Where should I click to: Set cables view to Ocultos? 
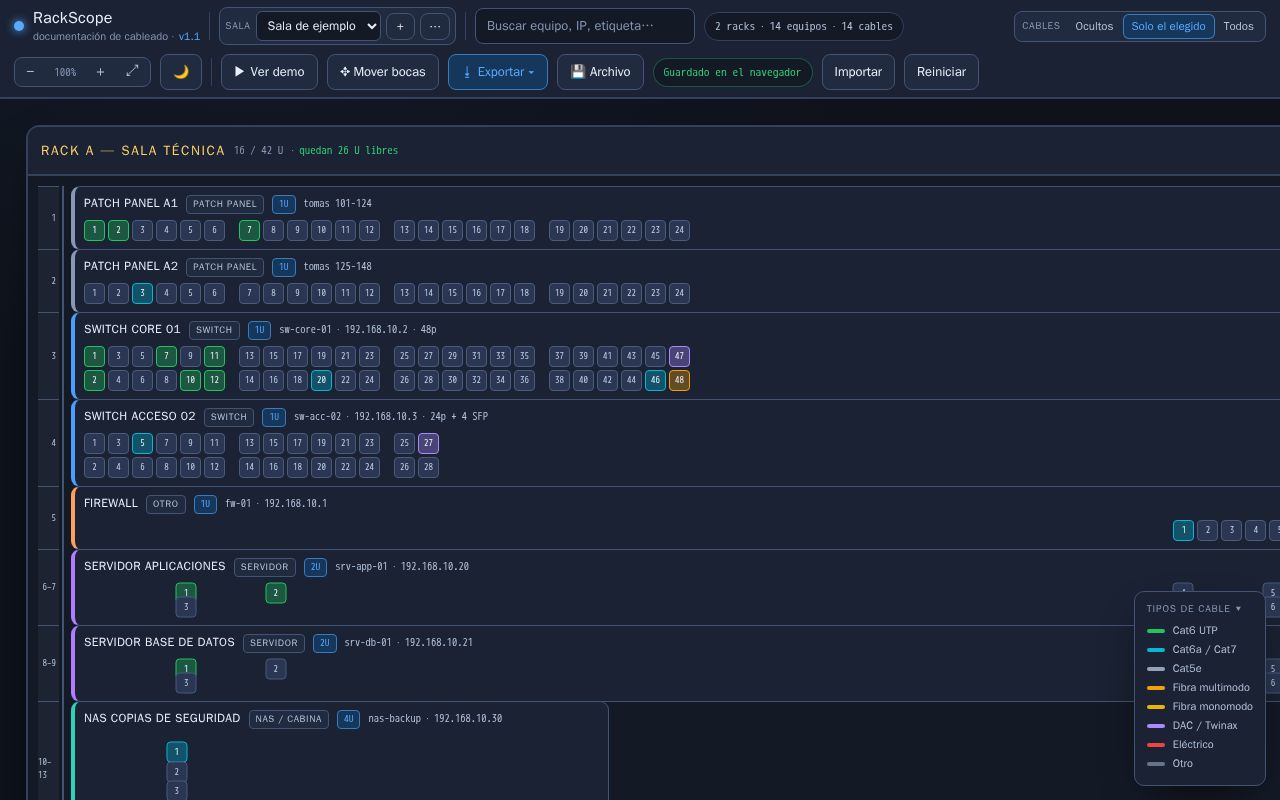coord(1094,26)
